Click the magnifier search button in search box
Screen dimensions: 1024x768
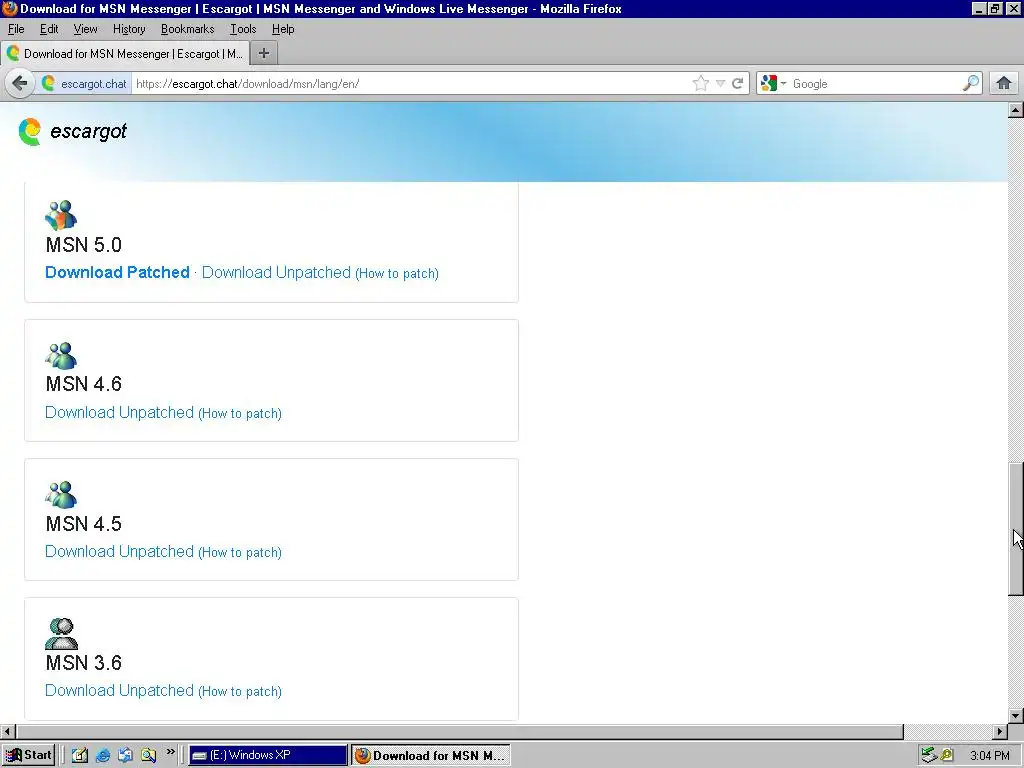pyautogui.click(x=970, y=83)
